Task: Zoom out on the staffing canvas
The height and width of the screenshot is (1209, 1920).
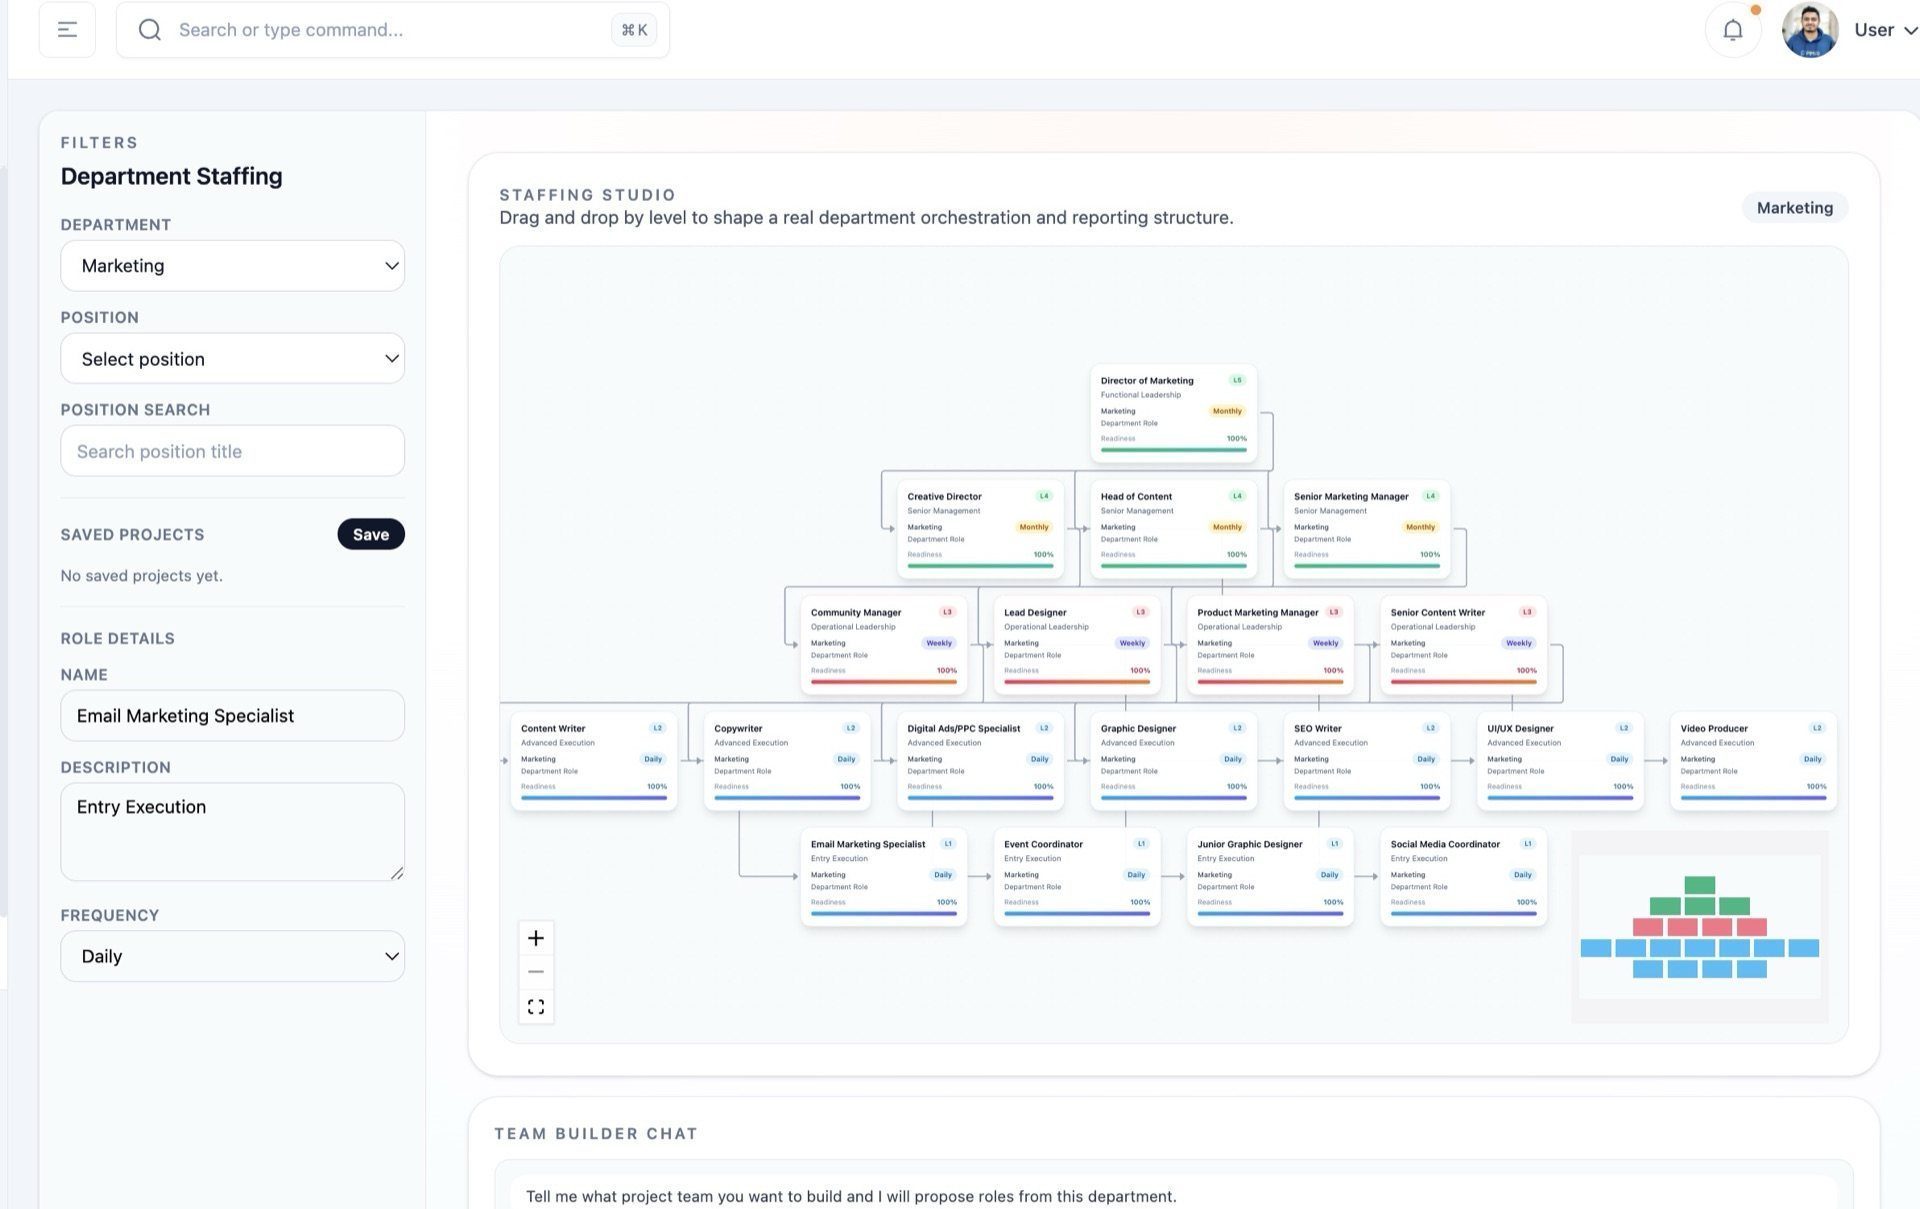Action: (x=536, y=972)
